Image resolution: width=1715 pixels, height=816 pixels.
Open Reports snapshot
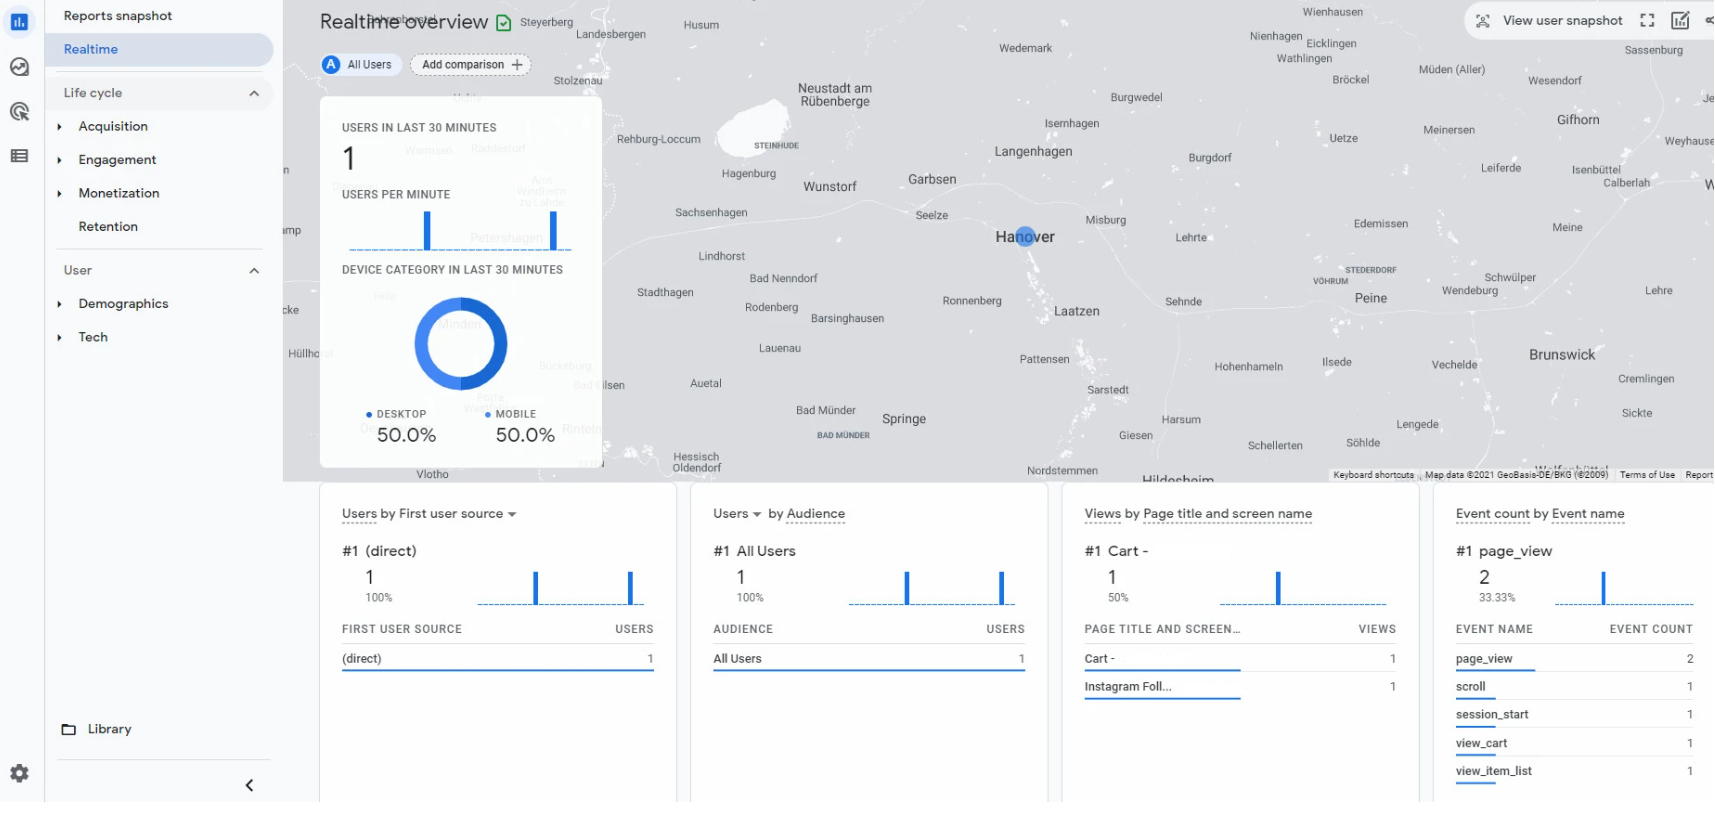click(x=118, y=16)
